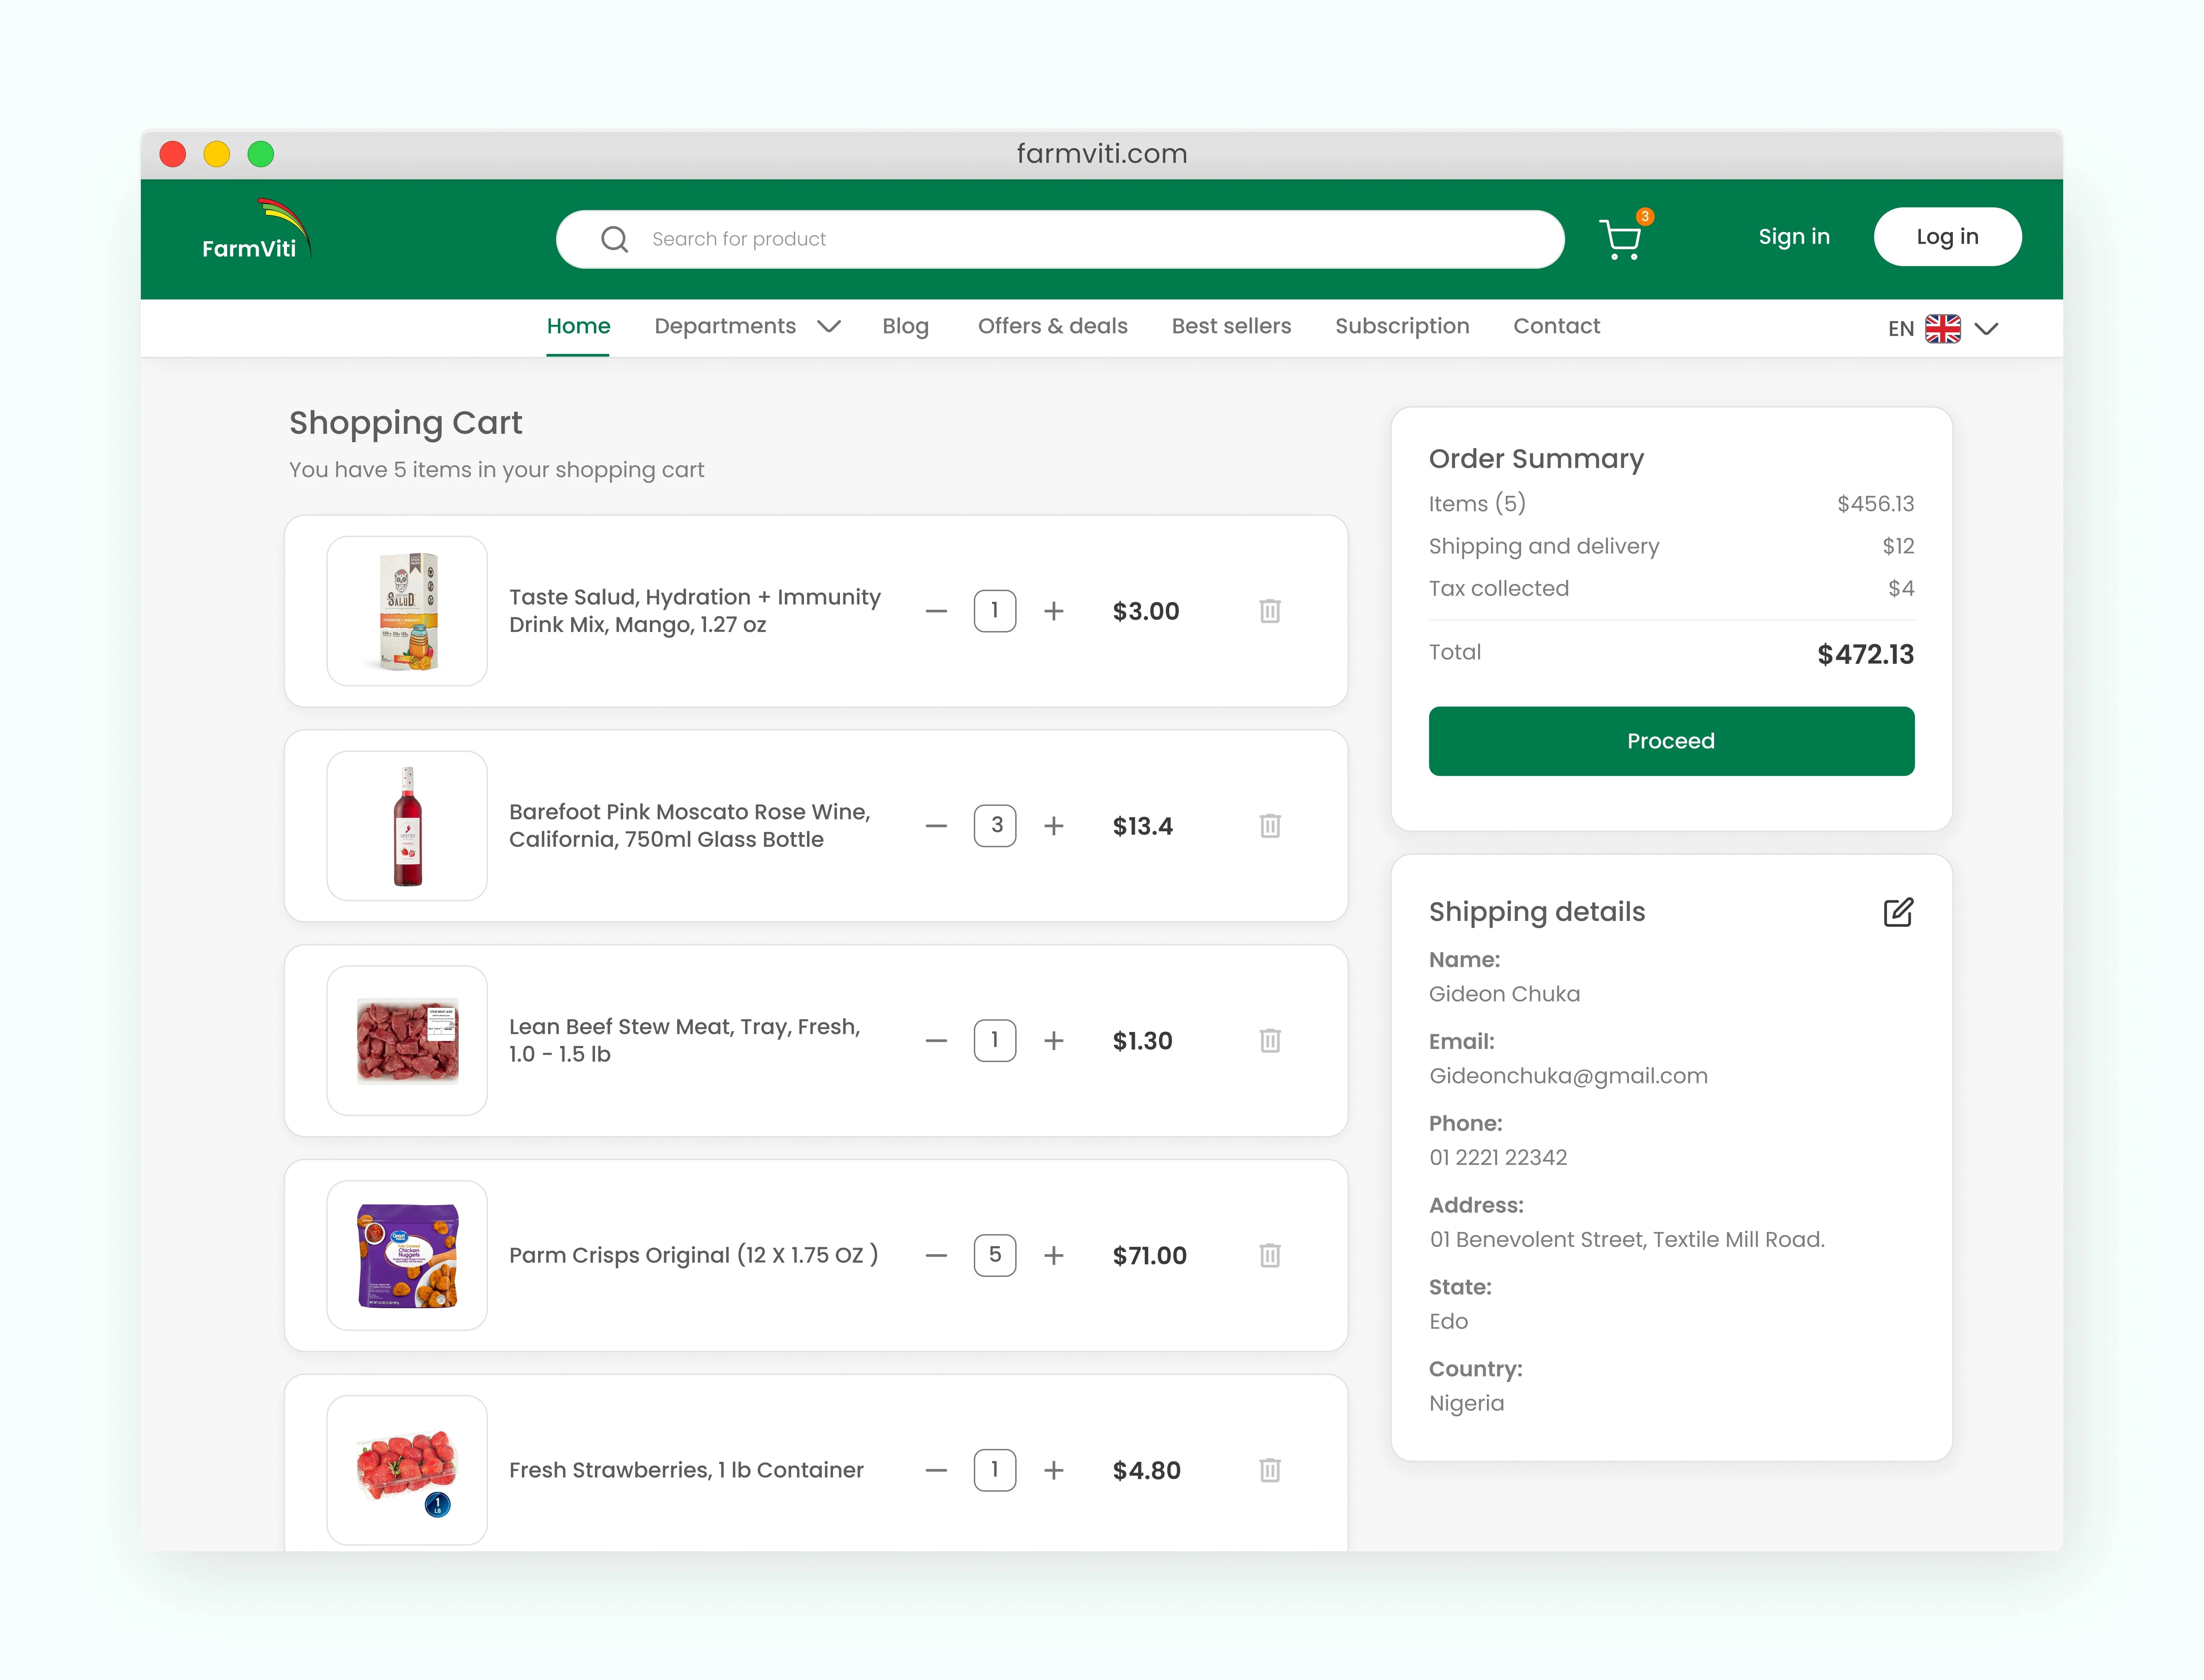Remove the Fresh Strawberries from cart
This screenshot has height=1680, width=2204.
coord(1270,1470)
